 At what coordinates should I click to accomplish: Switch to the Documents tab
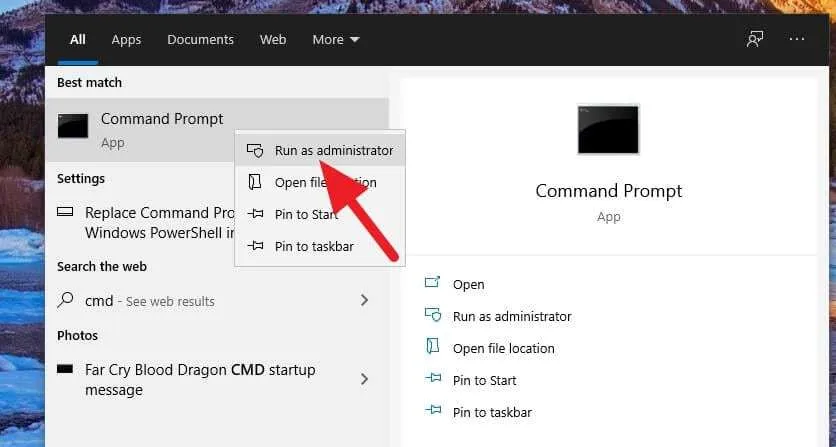200,39
